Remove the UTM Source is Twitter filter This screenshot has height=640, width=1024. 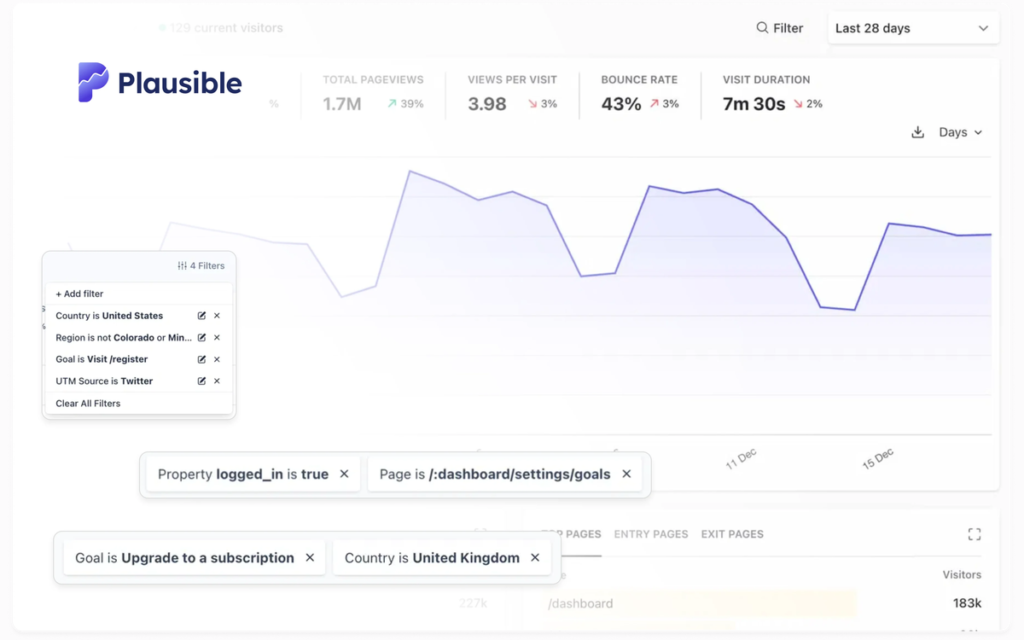[217, 381]
